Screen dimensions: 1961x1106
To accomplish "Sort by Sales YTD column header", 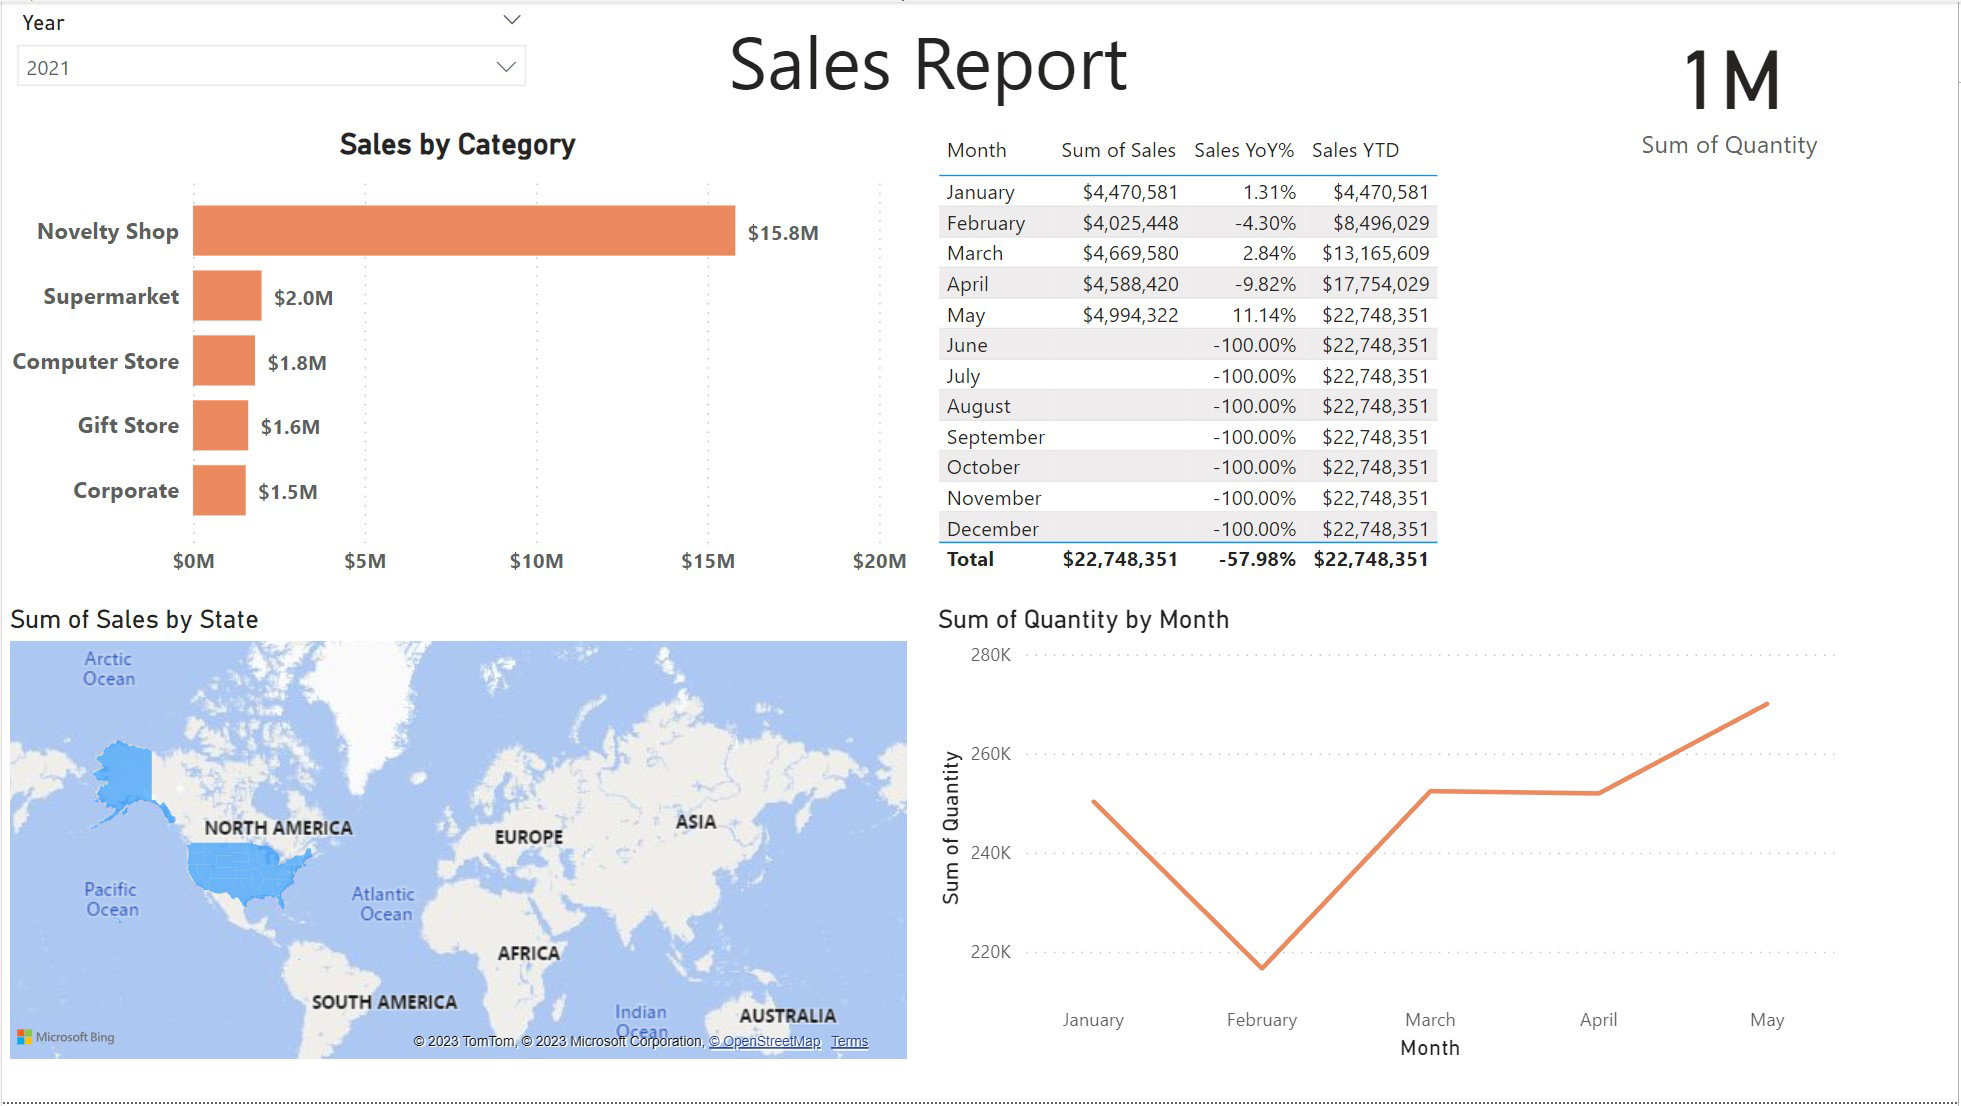I will click(x=1355, y=150).
